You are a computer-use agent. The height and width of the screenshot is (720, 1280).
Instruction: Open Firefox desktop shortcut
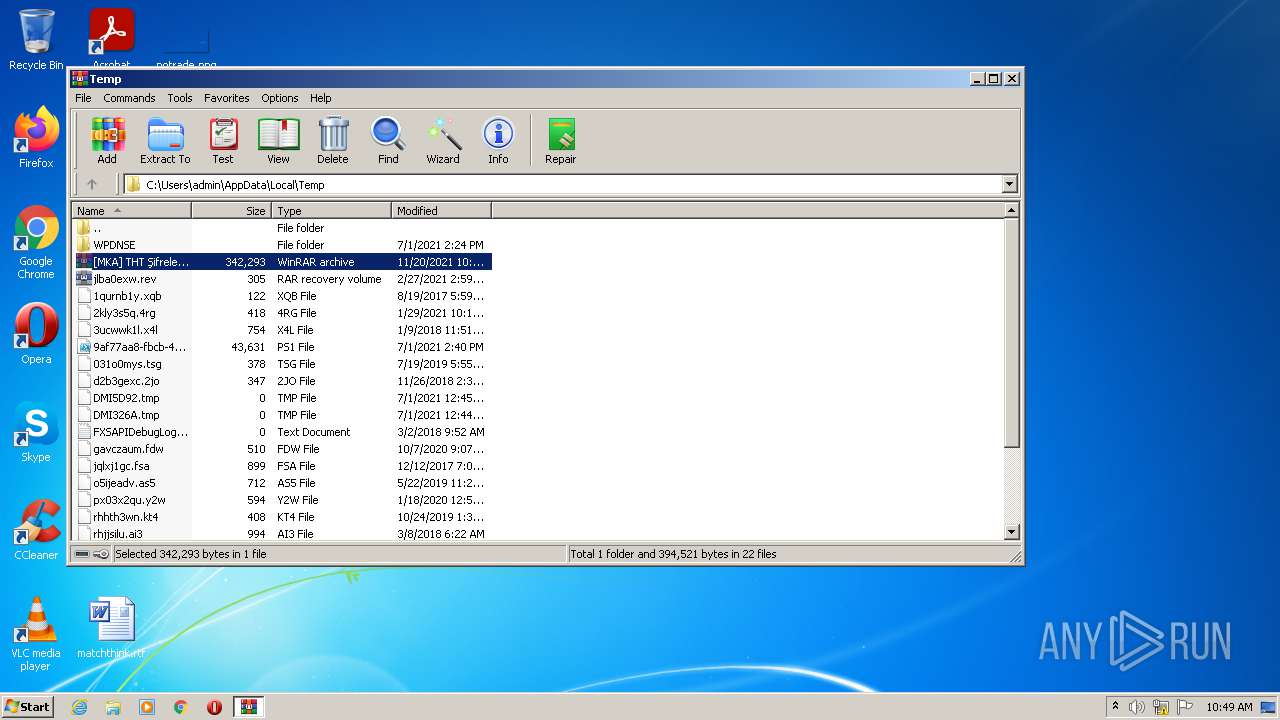[x=36, y=138]
